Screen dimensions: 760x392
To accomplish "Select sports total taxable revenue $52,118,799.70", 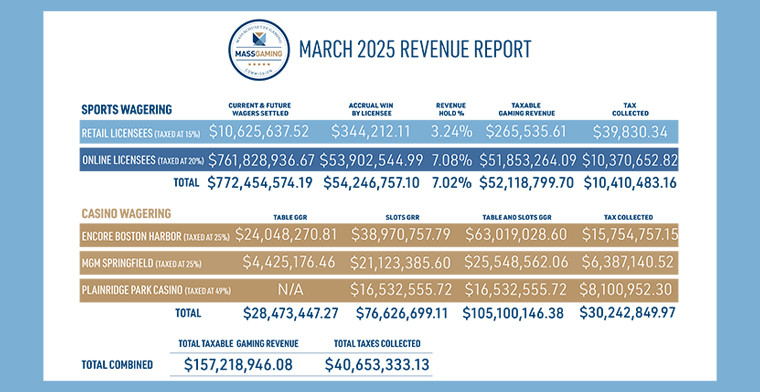I will pos(526,182).
